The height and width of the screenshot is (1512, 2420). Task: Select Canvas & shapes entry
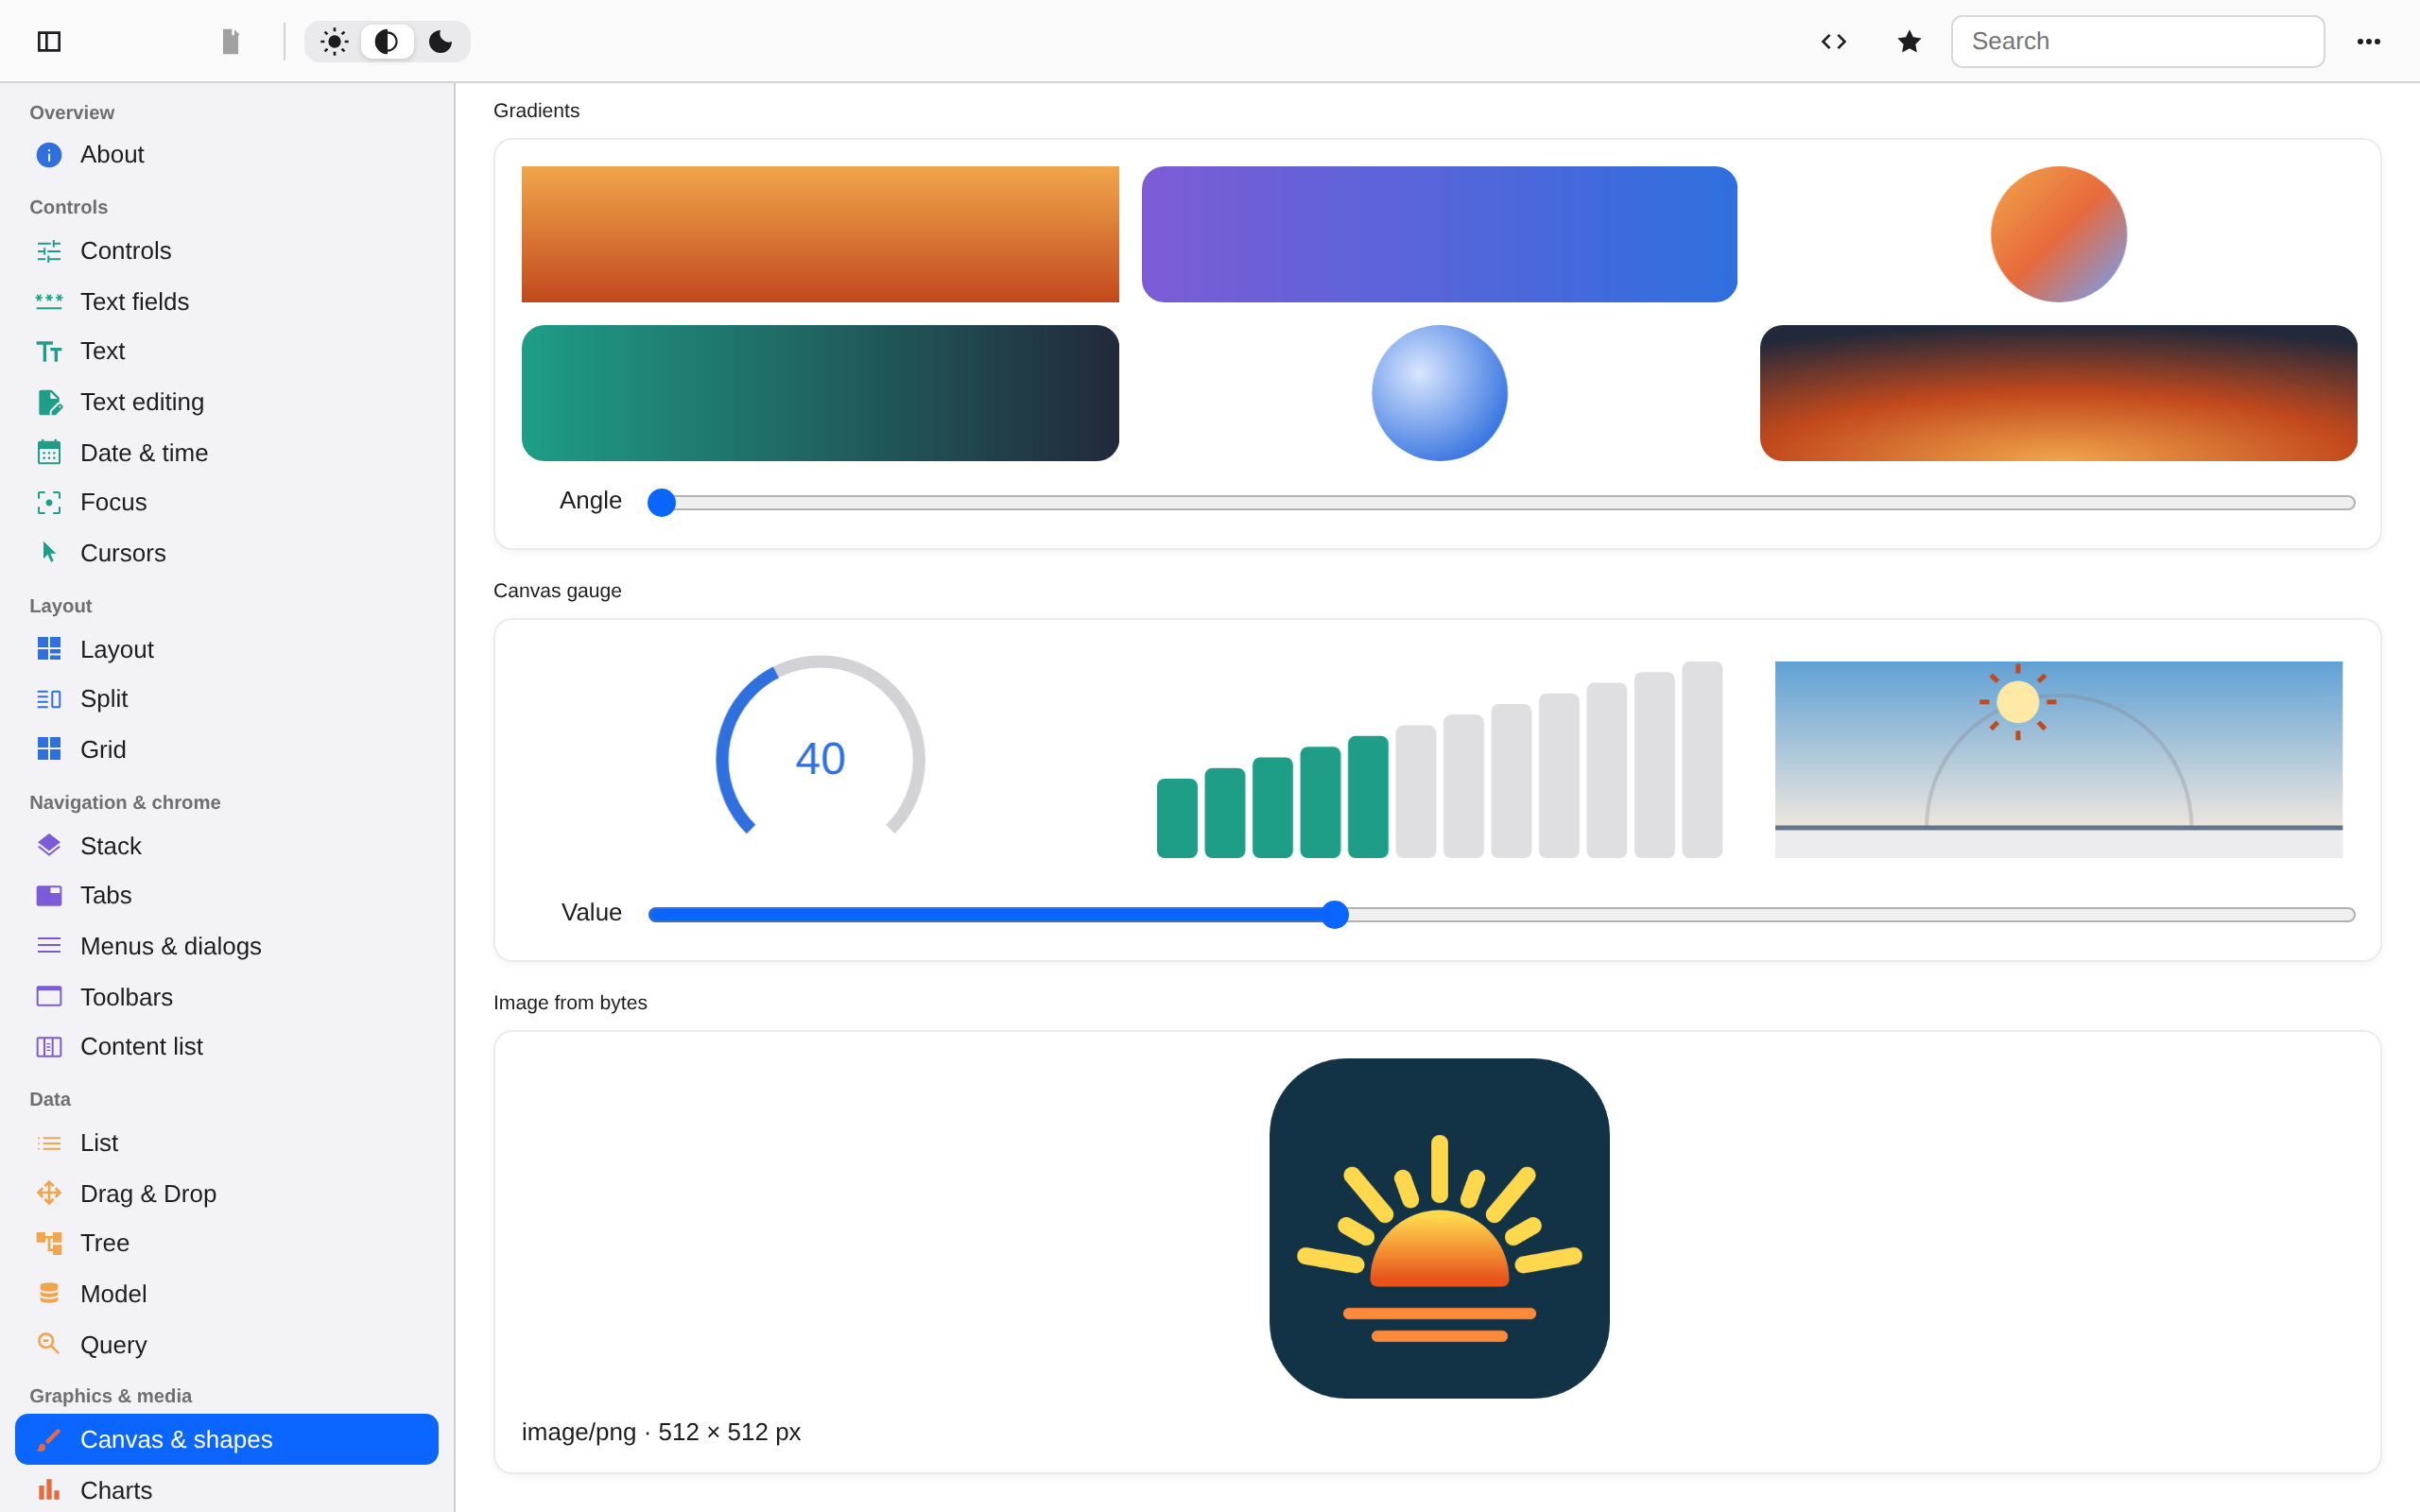tap(227, 1439)
